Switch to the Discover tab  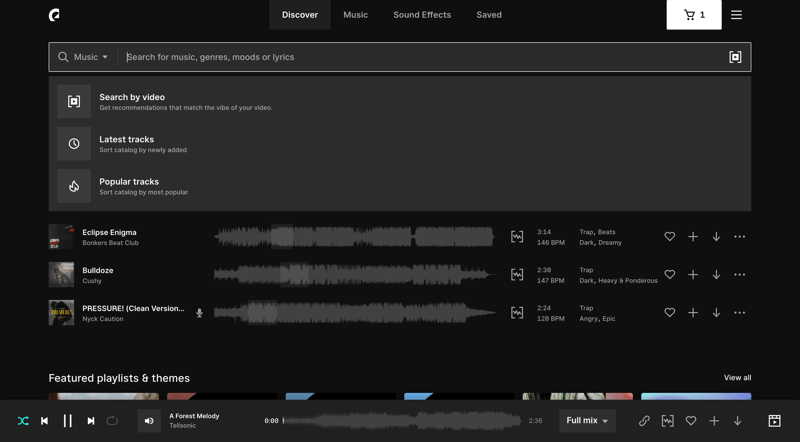299,15
